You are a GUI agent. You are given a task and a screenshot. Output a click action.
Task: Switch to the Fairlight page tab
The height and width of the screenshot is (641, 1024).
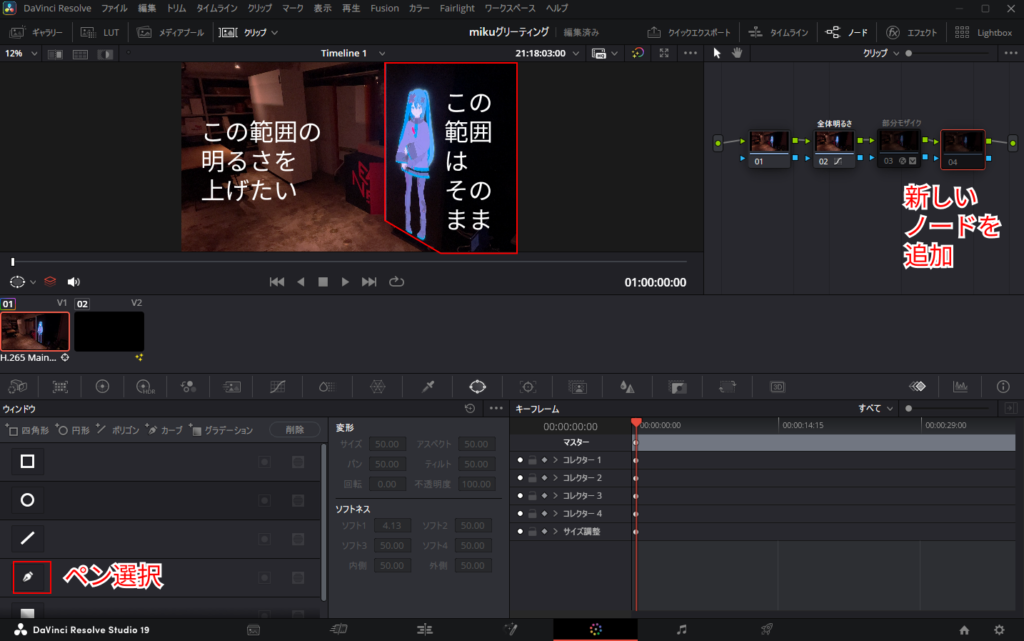[681, 630]
